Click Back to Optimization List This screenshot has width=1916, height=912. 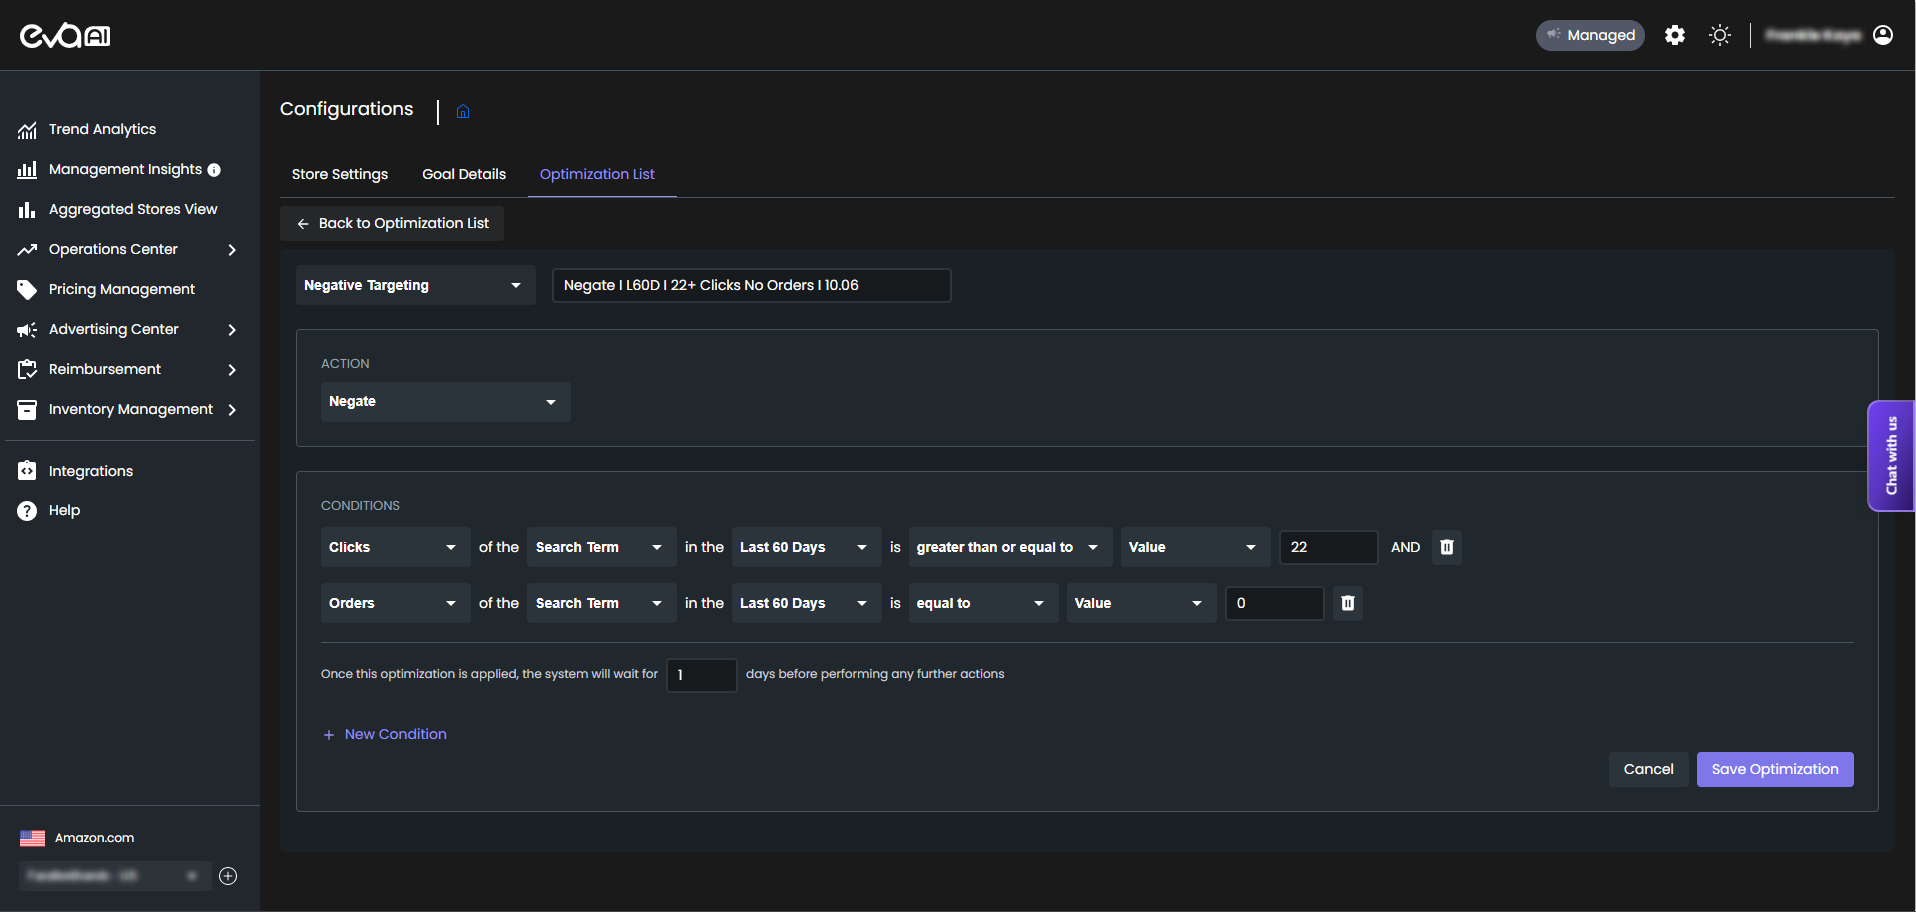pyautogui.click(x=393, y=223)
